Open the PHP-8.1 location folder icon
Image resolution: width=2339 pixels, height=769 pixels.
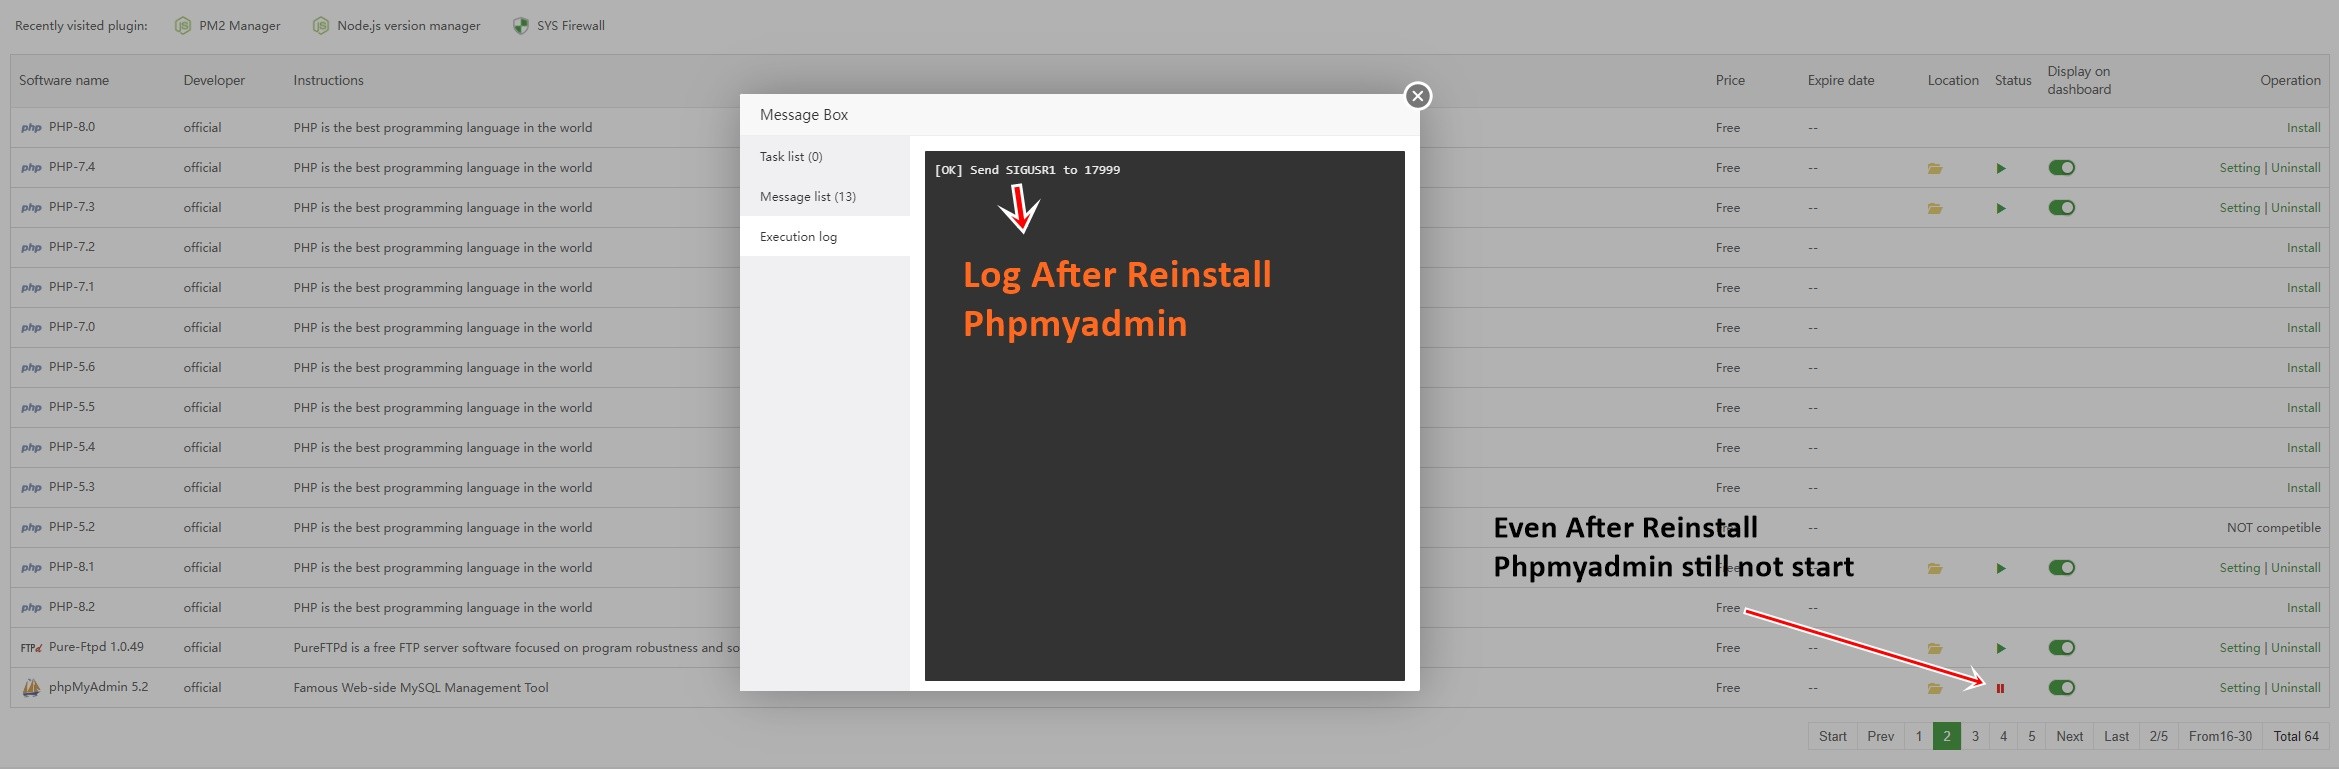point(1935,568)
